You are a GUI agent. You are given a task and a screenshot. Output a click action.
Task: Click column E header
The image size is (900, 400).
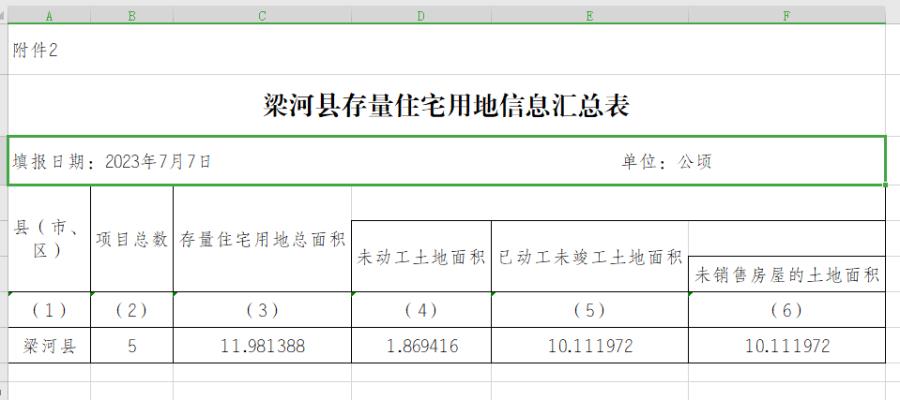tap(590, 15)
